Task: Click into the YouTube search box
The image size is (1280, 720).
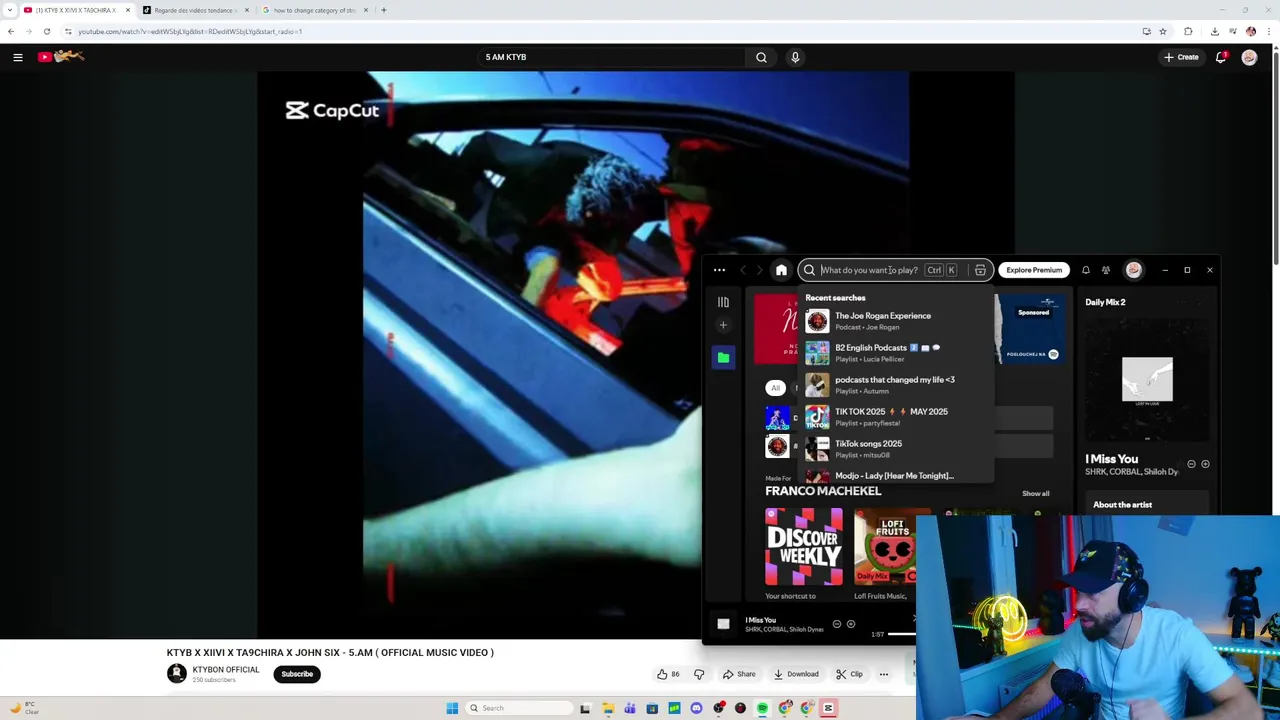Action: 612,57
